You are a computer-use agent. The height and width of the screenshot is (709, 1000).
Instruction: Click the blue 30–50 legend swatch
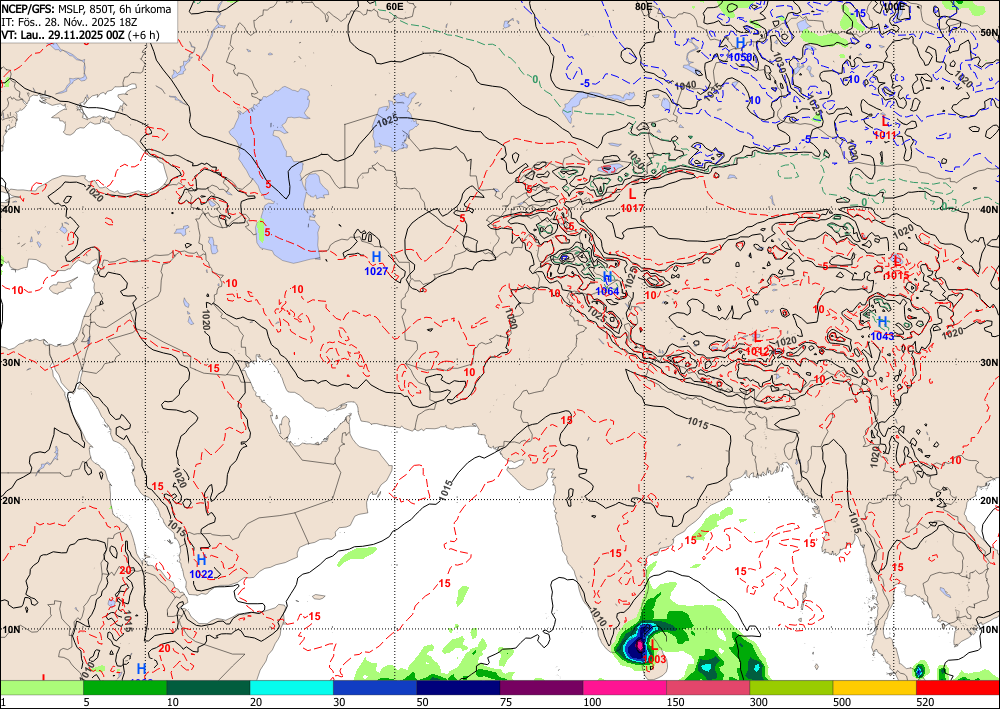pos(375,687)
